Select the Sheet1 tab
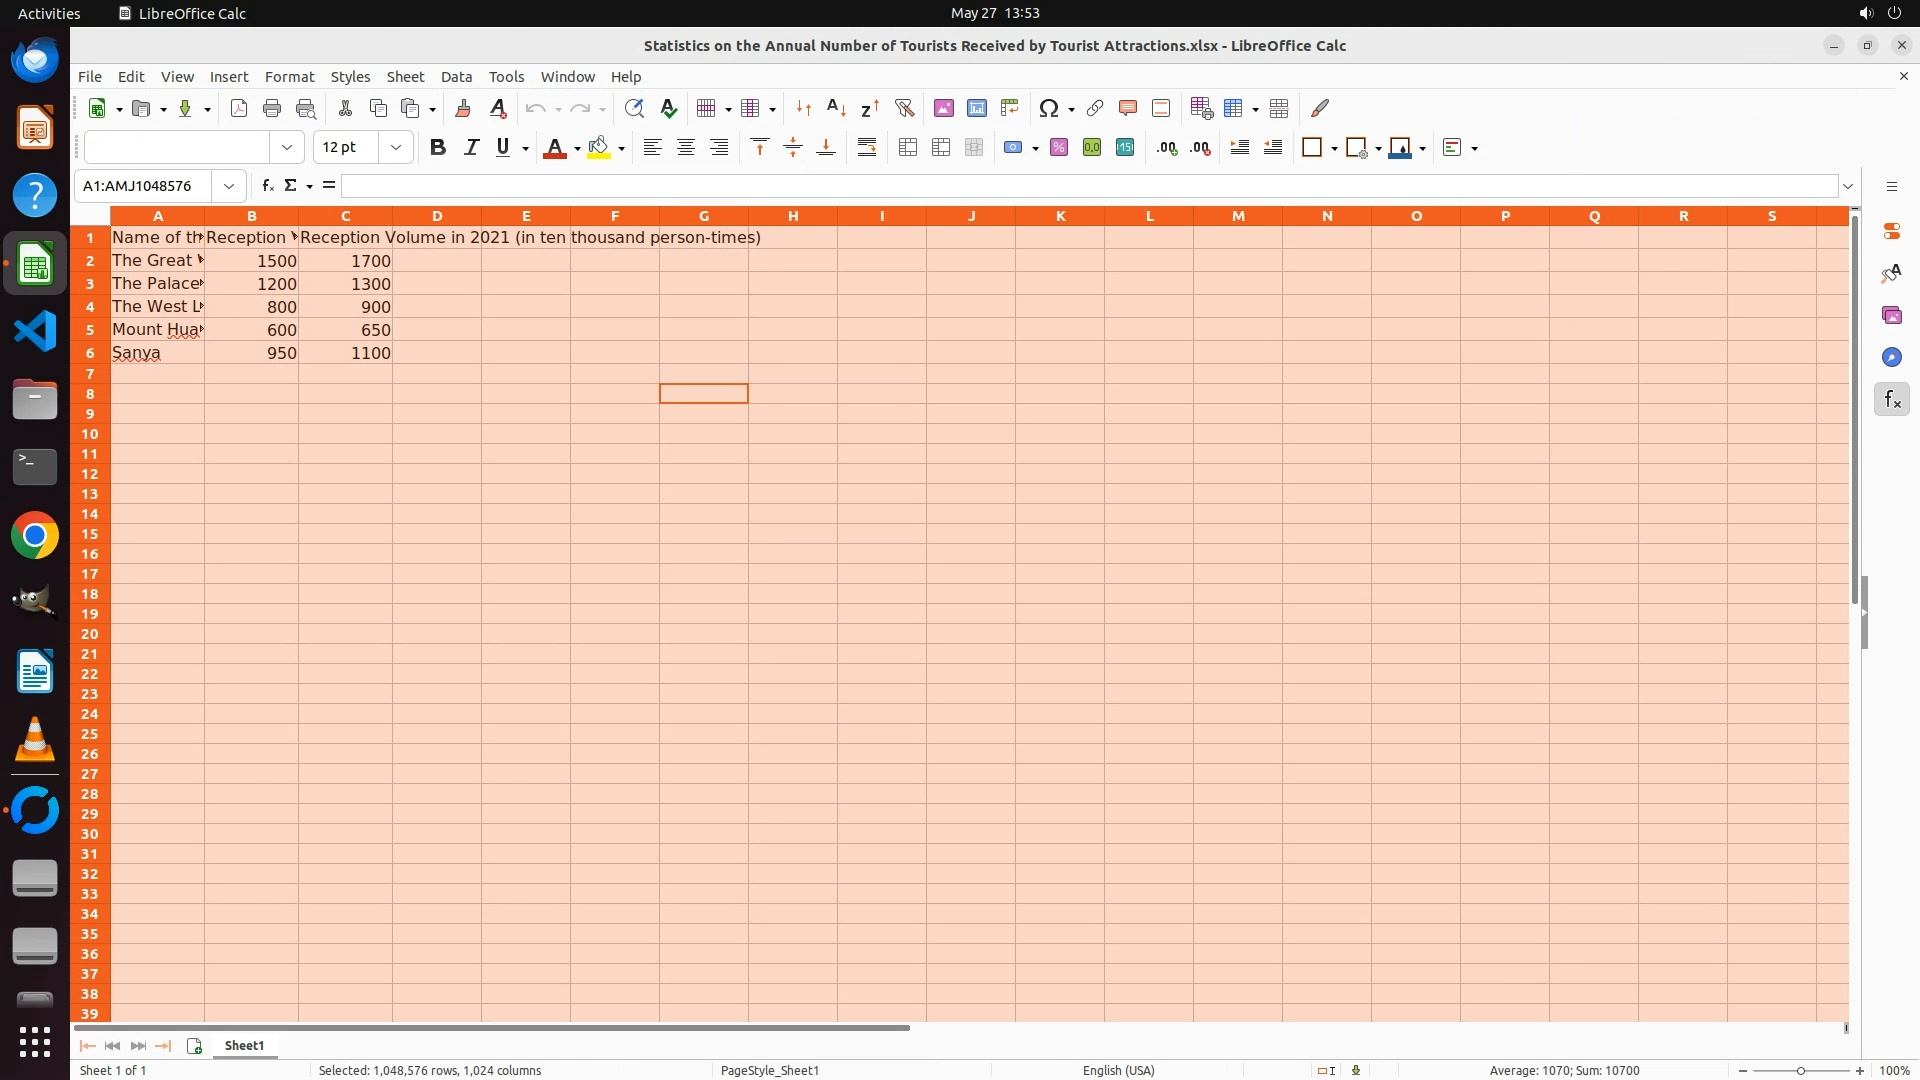Image resolution: width=1920 pixels, height=1080 pixels. 244,1045
